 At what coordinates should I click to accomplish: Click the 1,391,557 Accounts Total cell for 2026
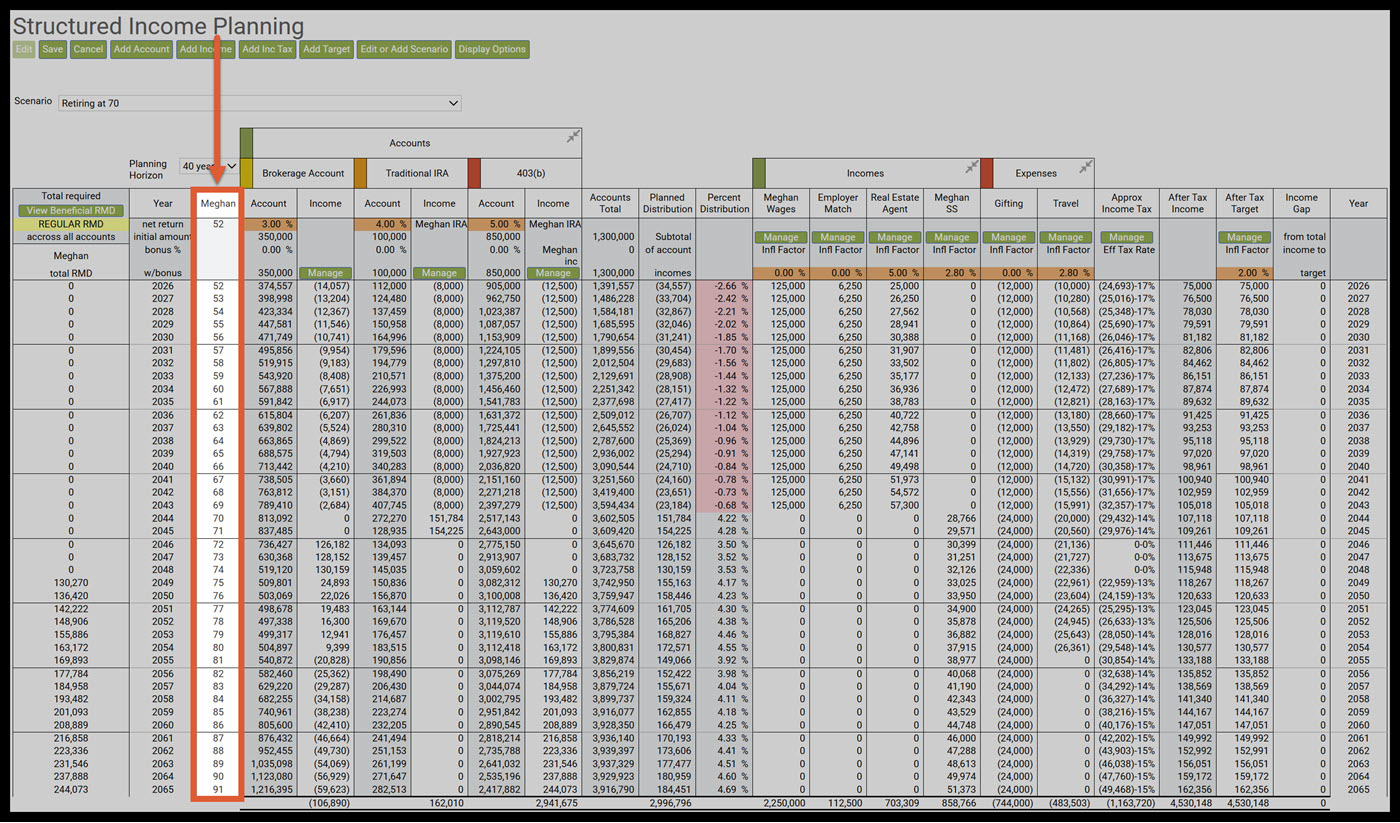(x=612, y=285)
